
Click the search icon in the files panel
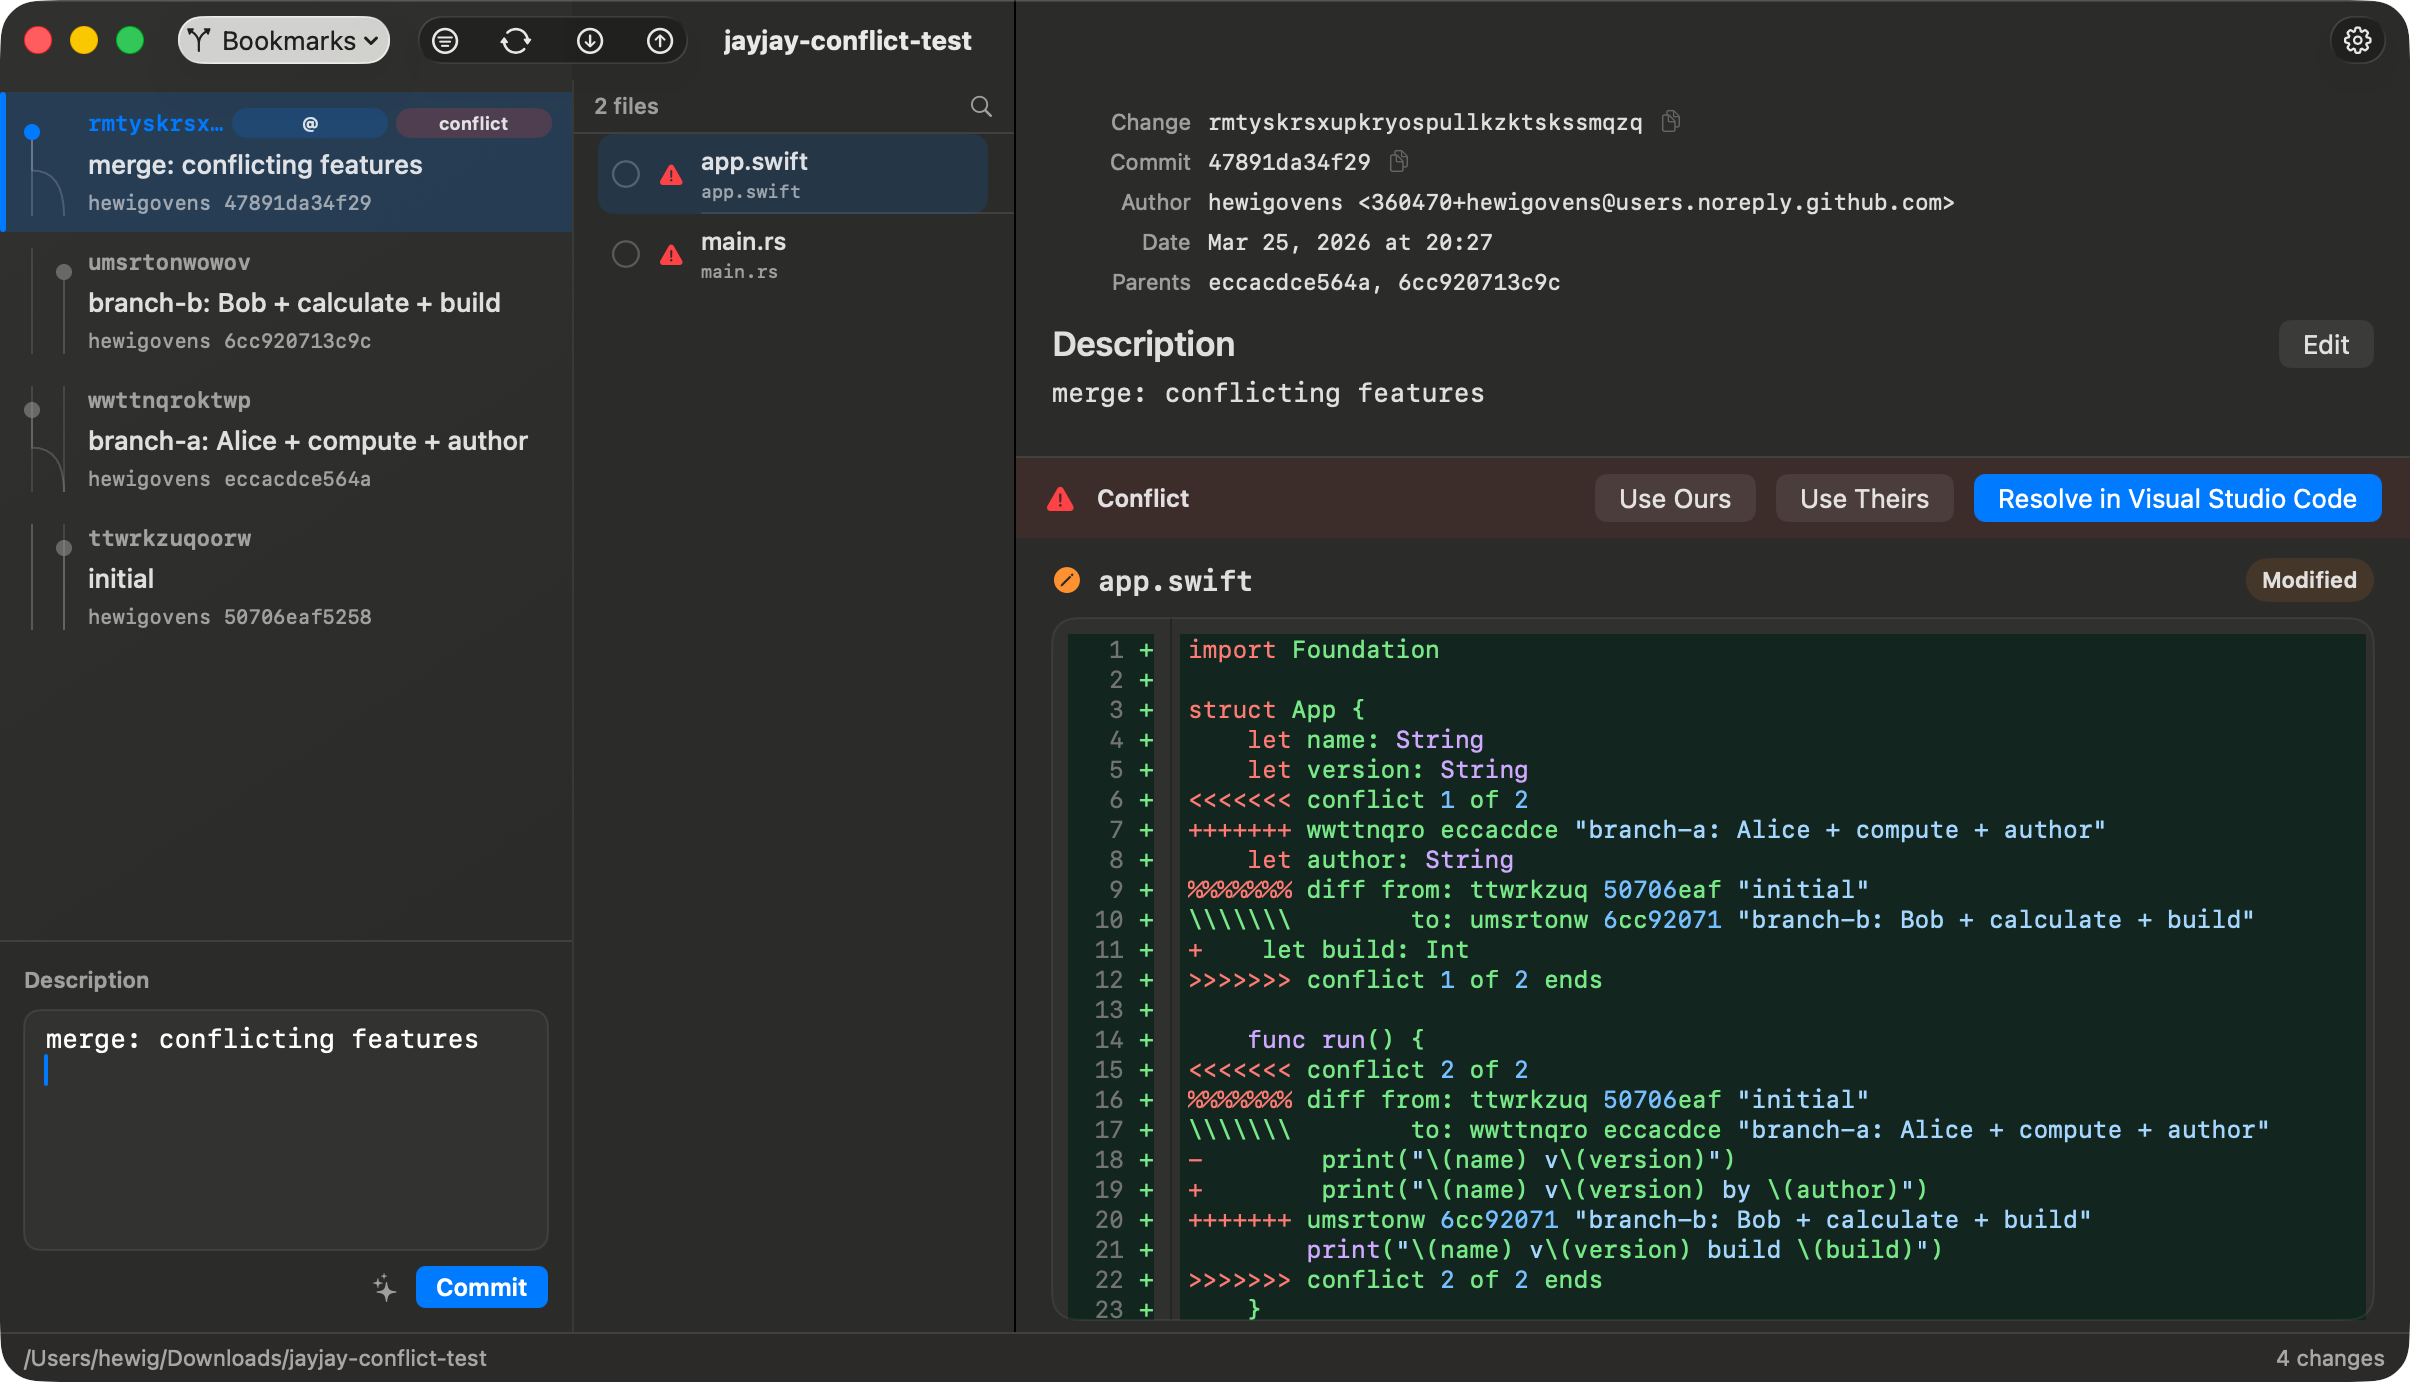(x=981, y=106)
